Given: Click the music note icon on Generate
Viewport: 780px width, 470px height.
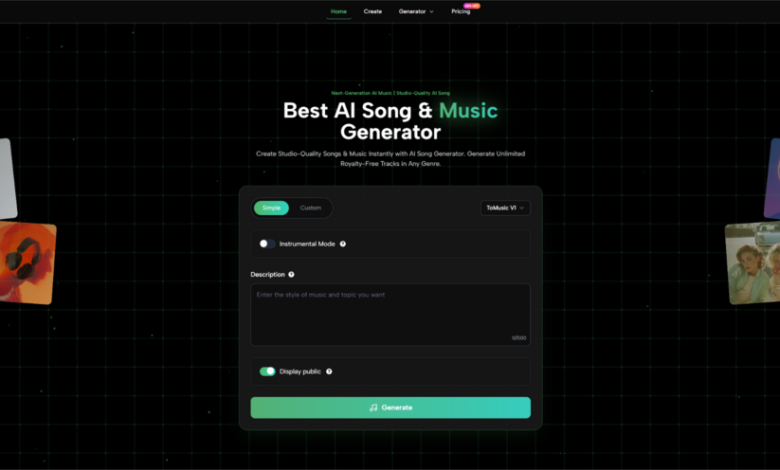Looking at the screenshot, I should pyautogui.click(x=374, y=408).
